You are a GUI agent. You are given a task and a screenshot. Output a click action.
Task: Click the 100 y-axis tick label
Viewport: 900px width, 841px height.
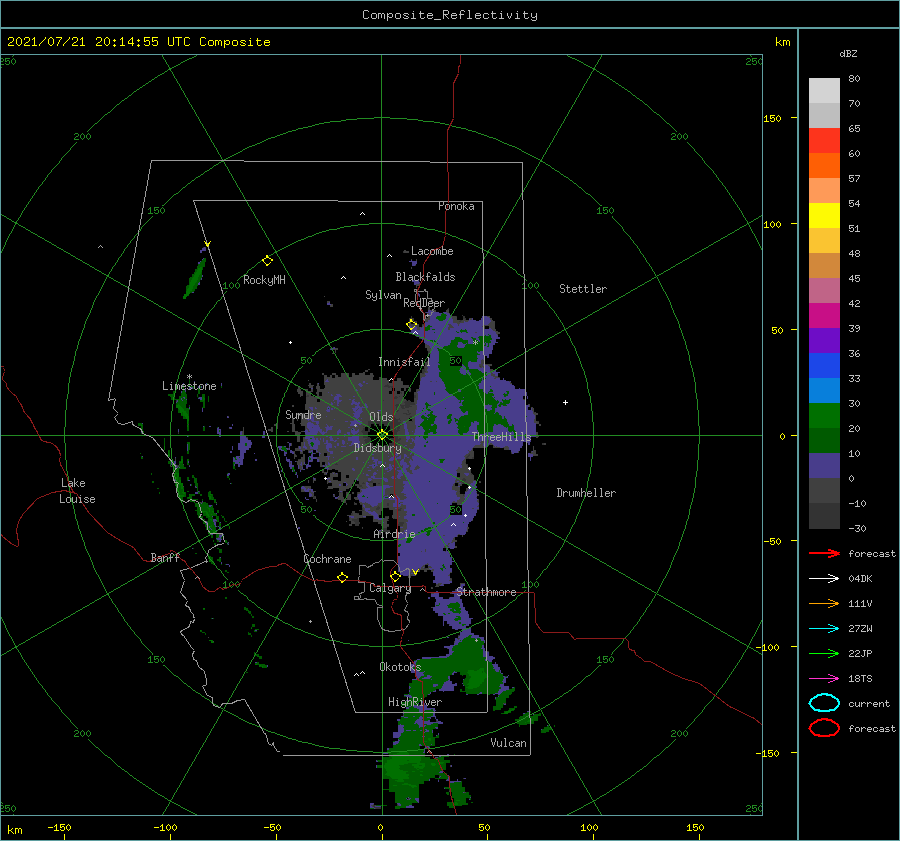[x=772, y=224]
